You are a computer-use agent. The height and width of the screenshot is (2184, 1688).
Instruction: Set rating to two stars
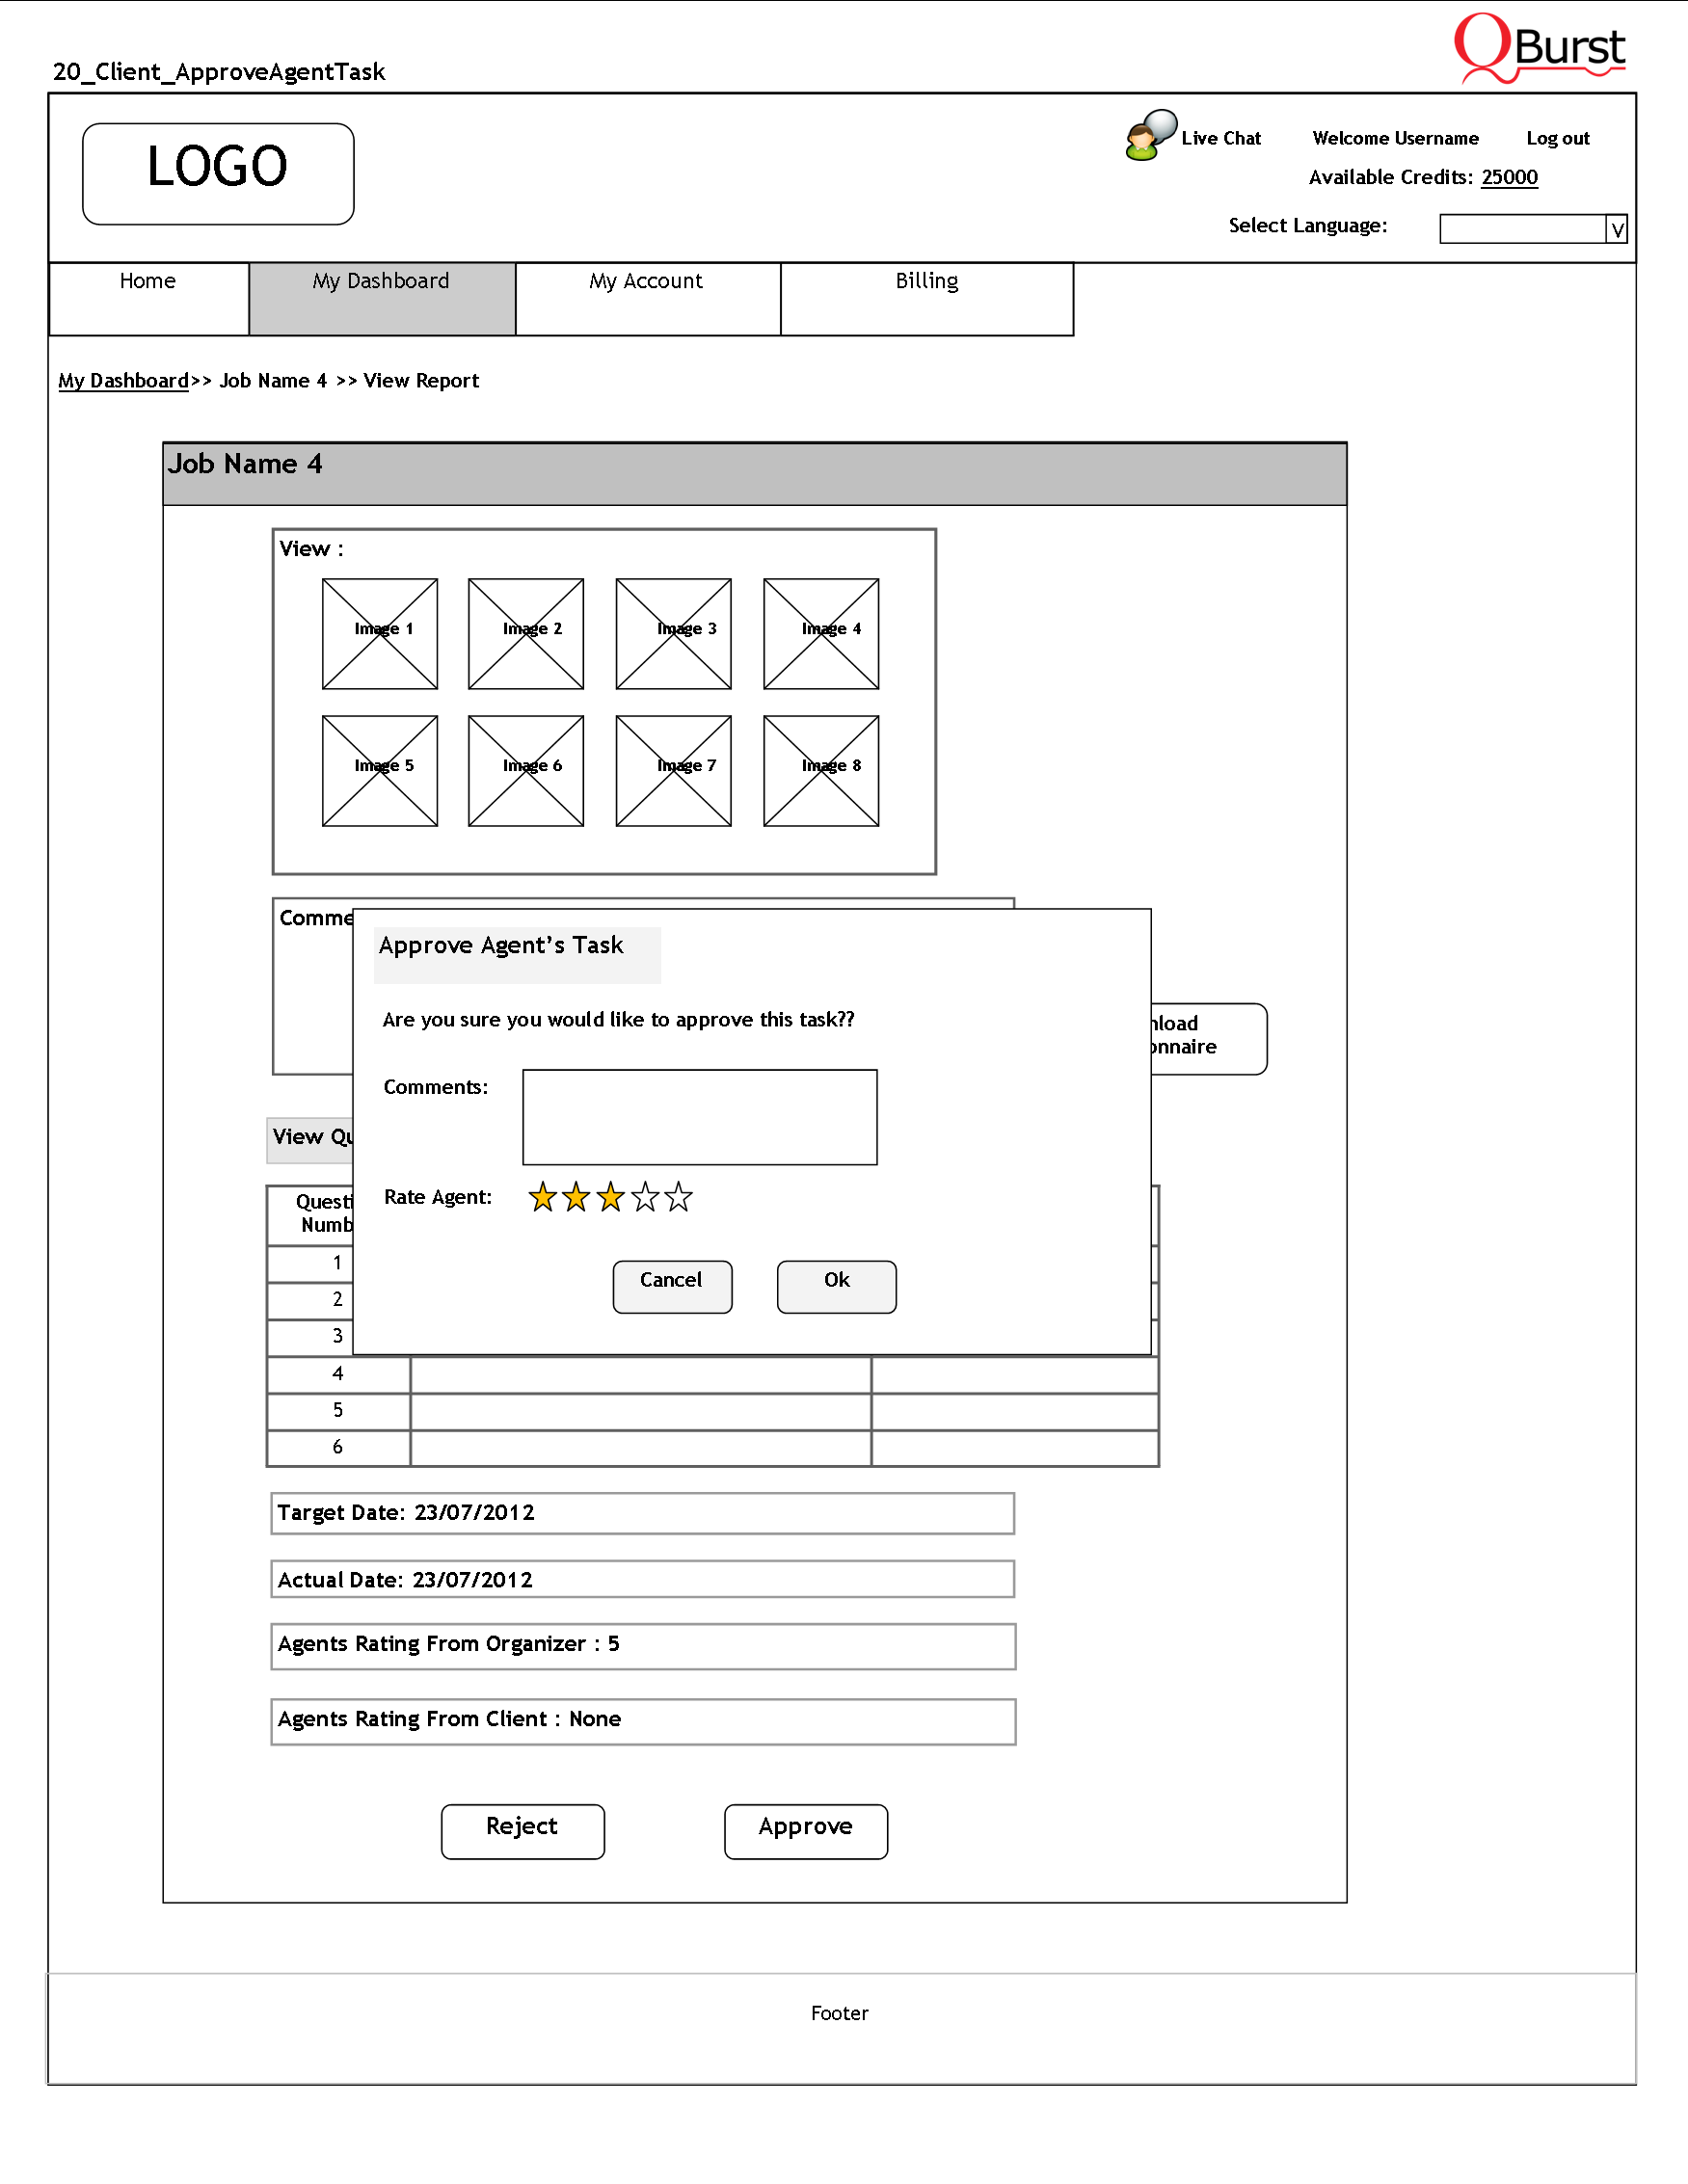[576, 1196]
